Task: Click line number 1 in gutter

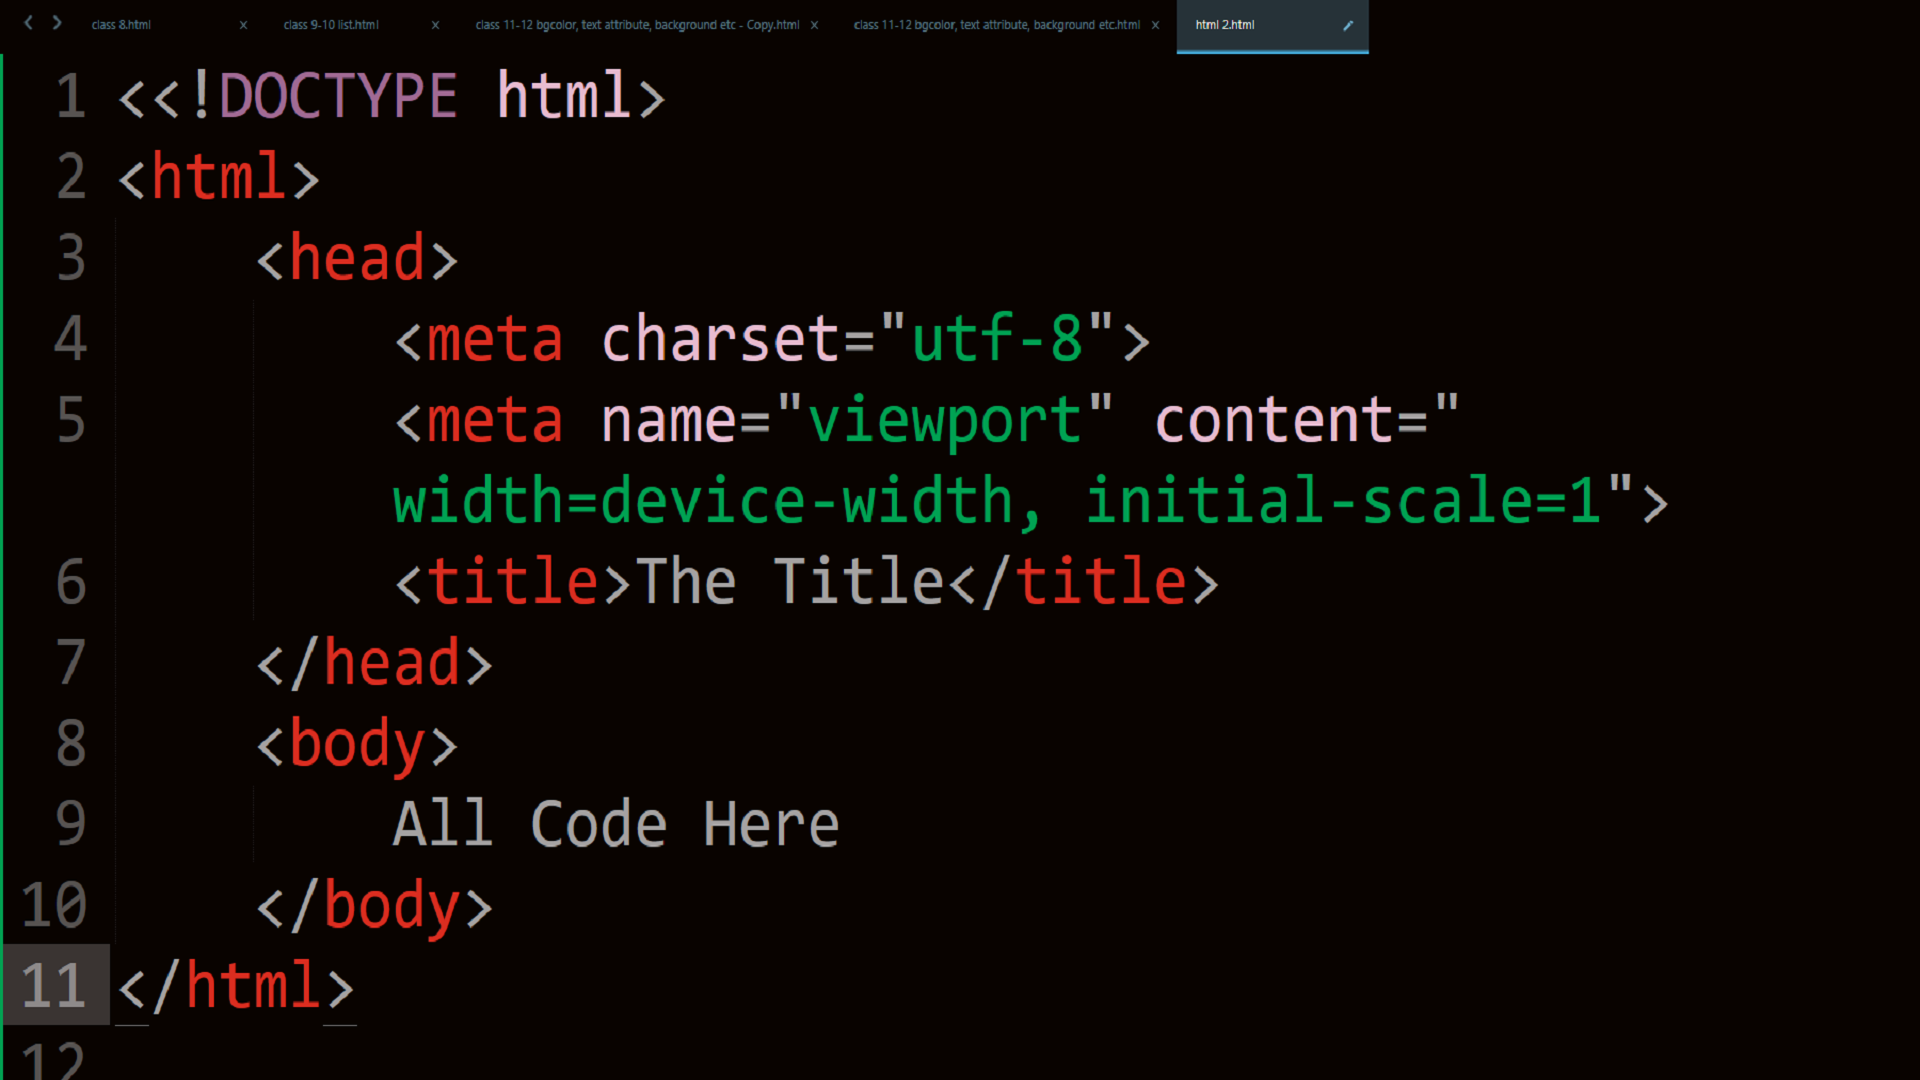Action: pyautogui.click(x=70, y=97)
